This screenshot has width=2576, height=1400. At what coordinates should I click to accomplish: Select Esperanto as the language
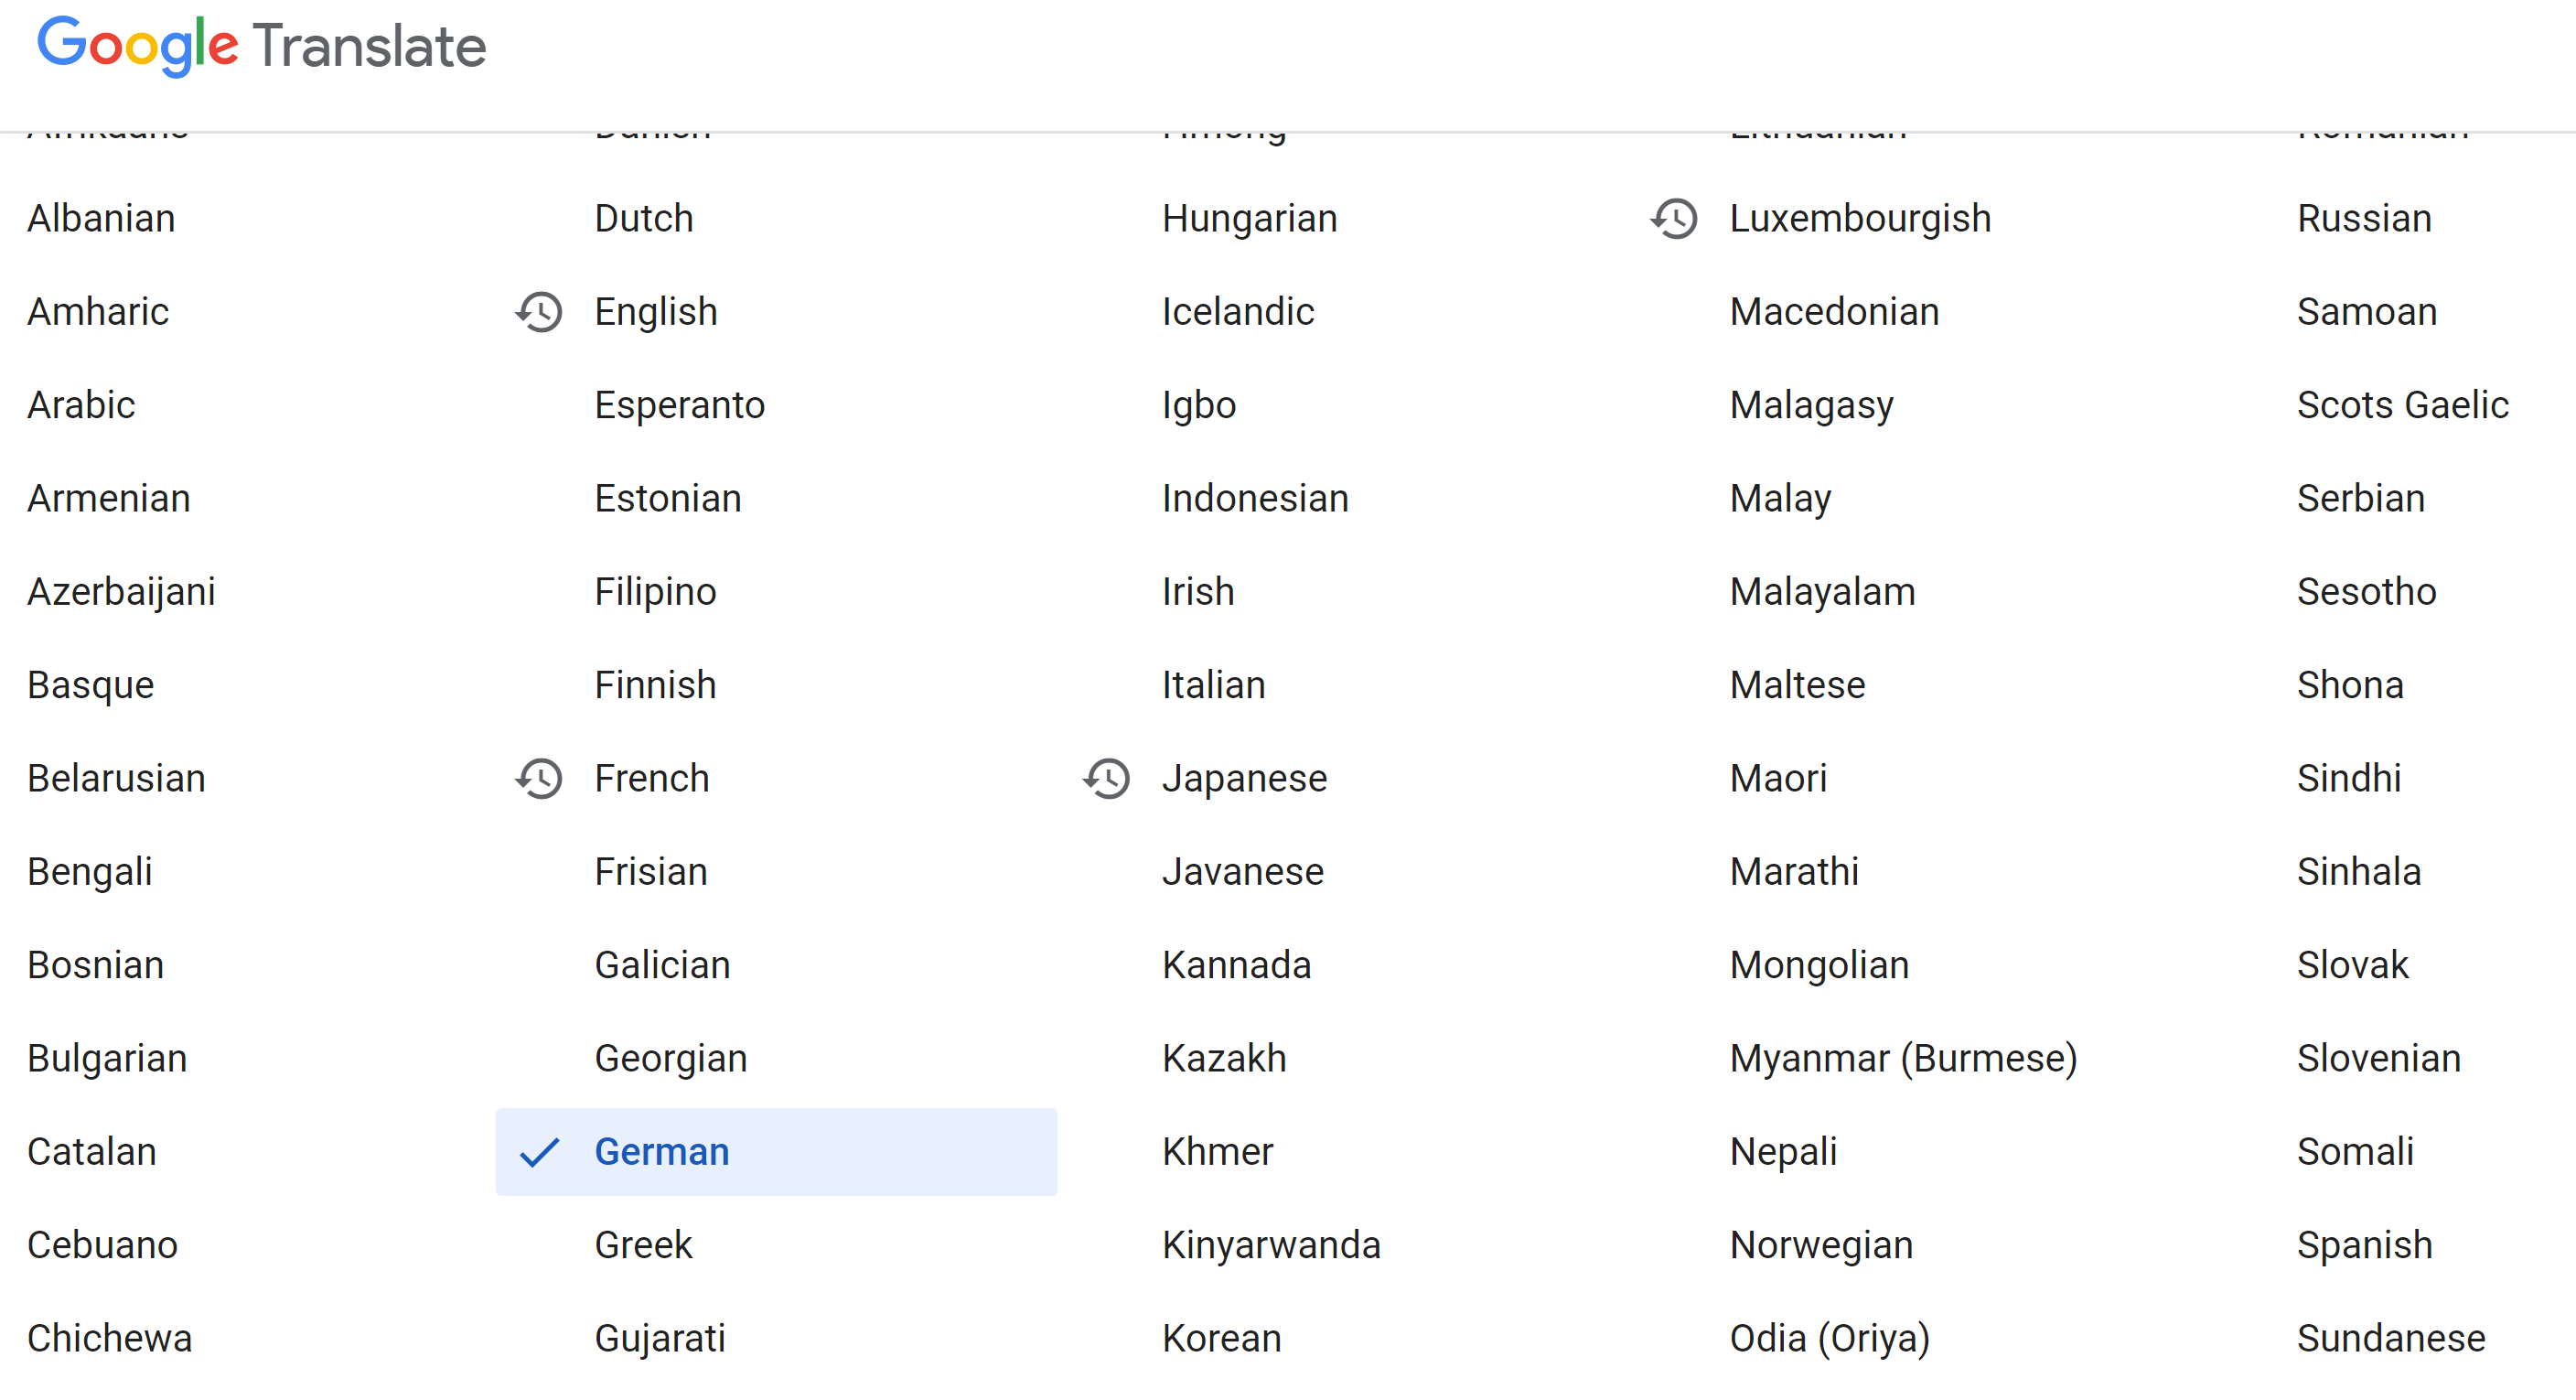[x=679, y=405]
